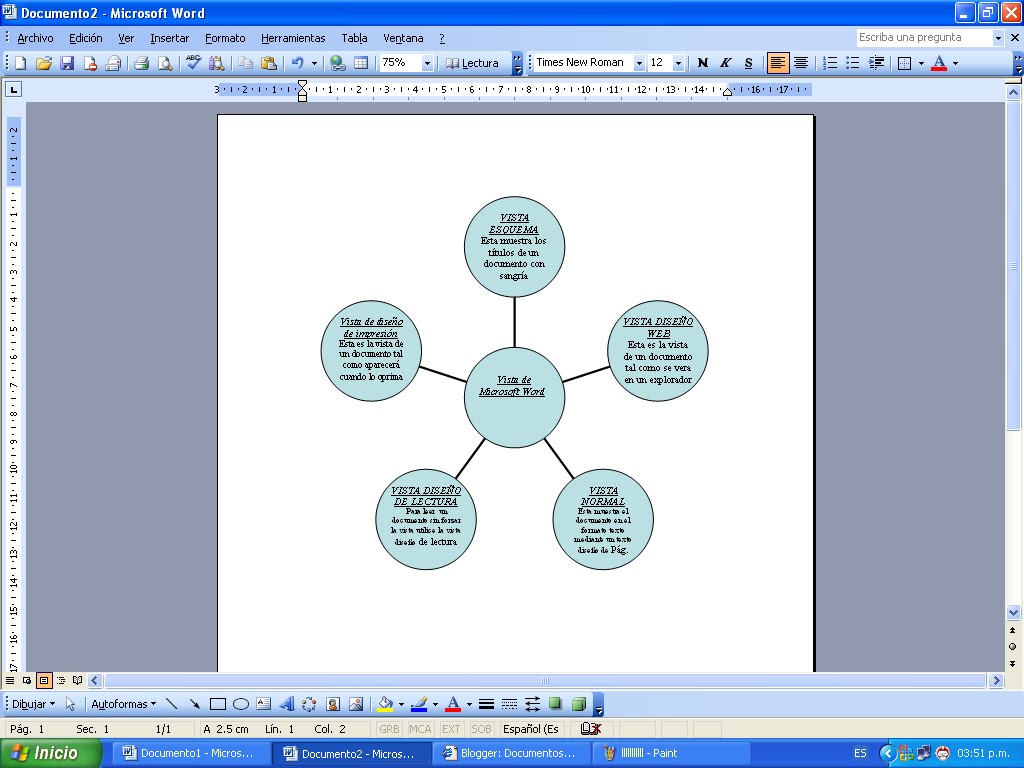Print the document with printer icon

[142, 63]
